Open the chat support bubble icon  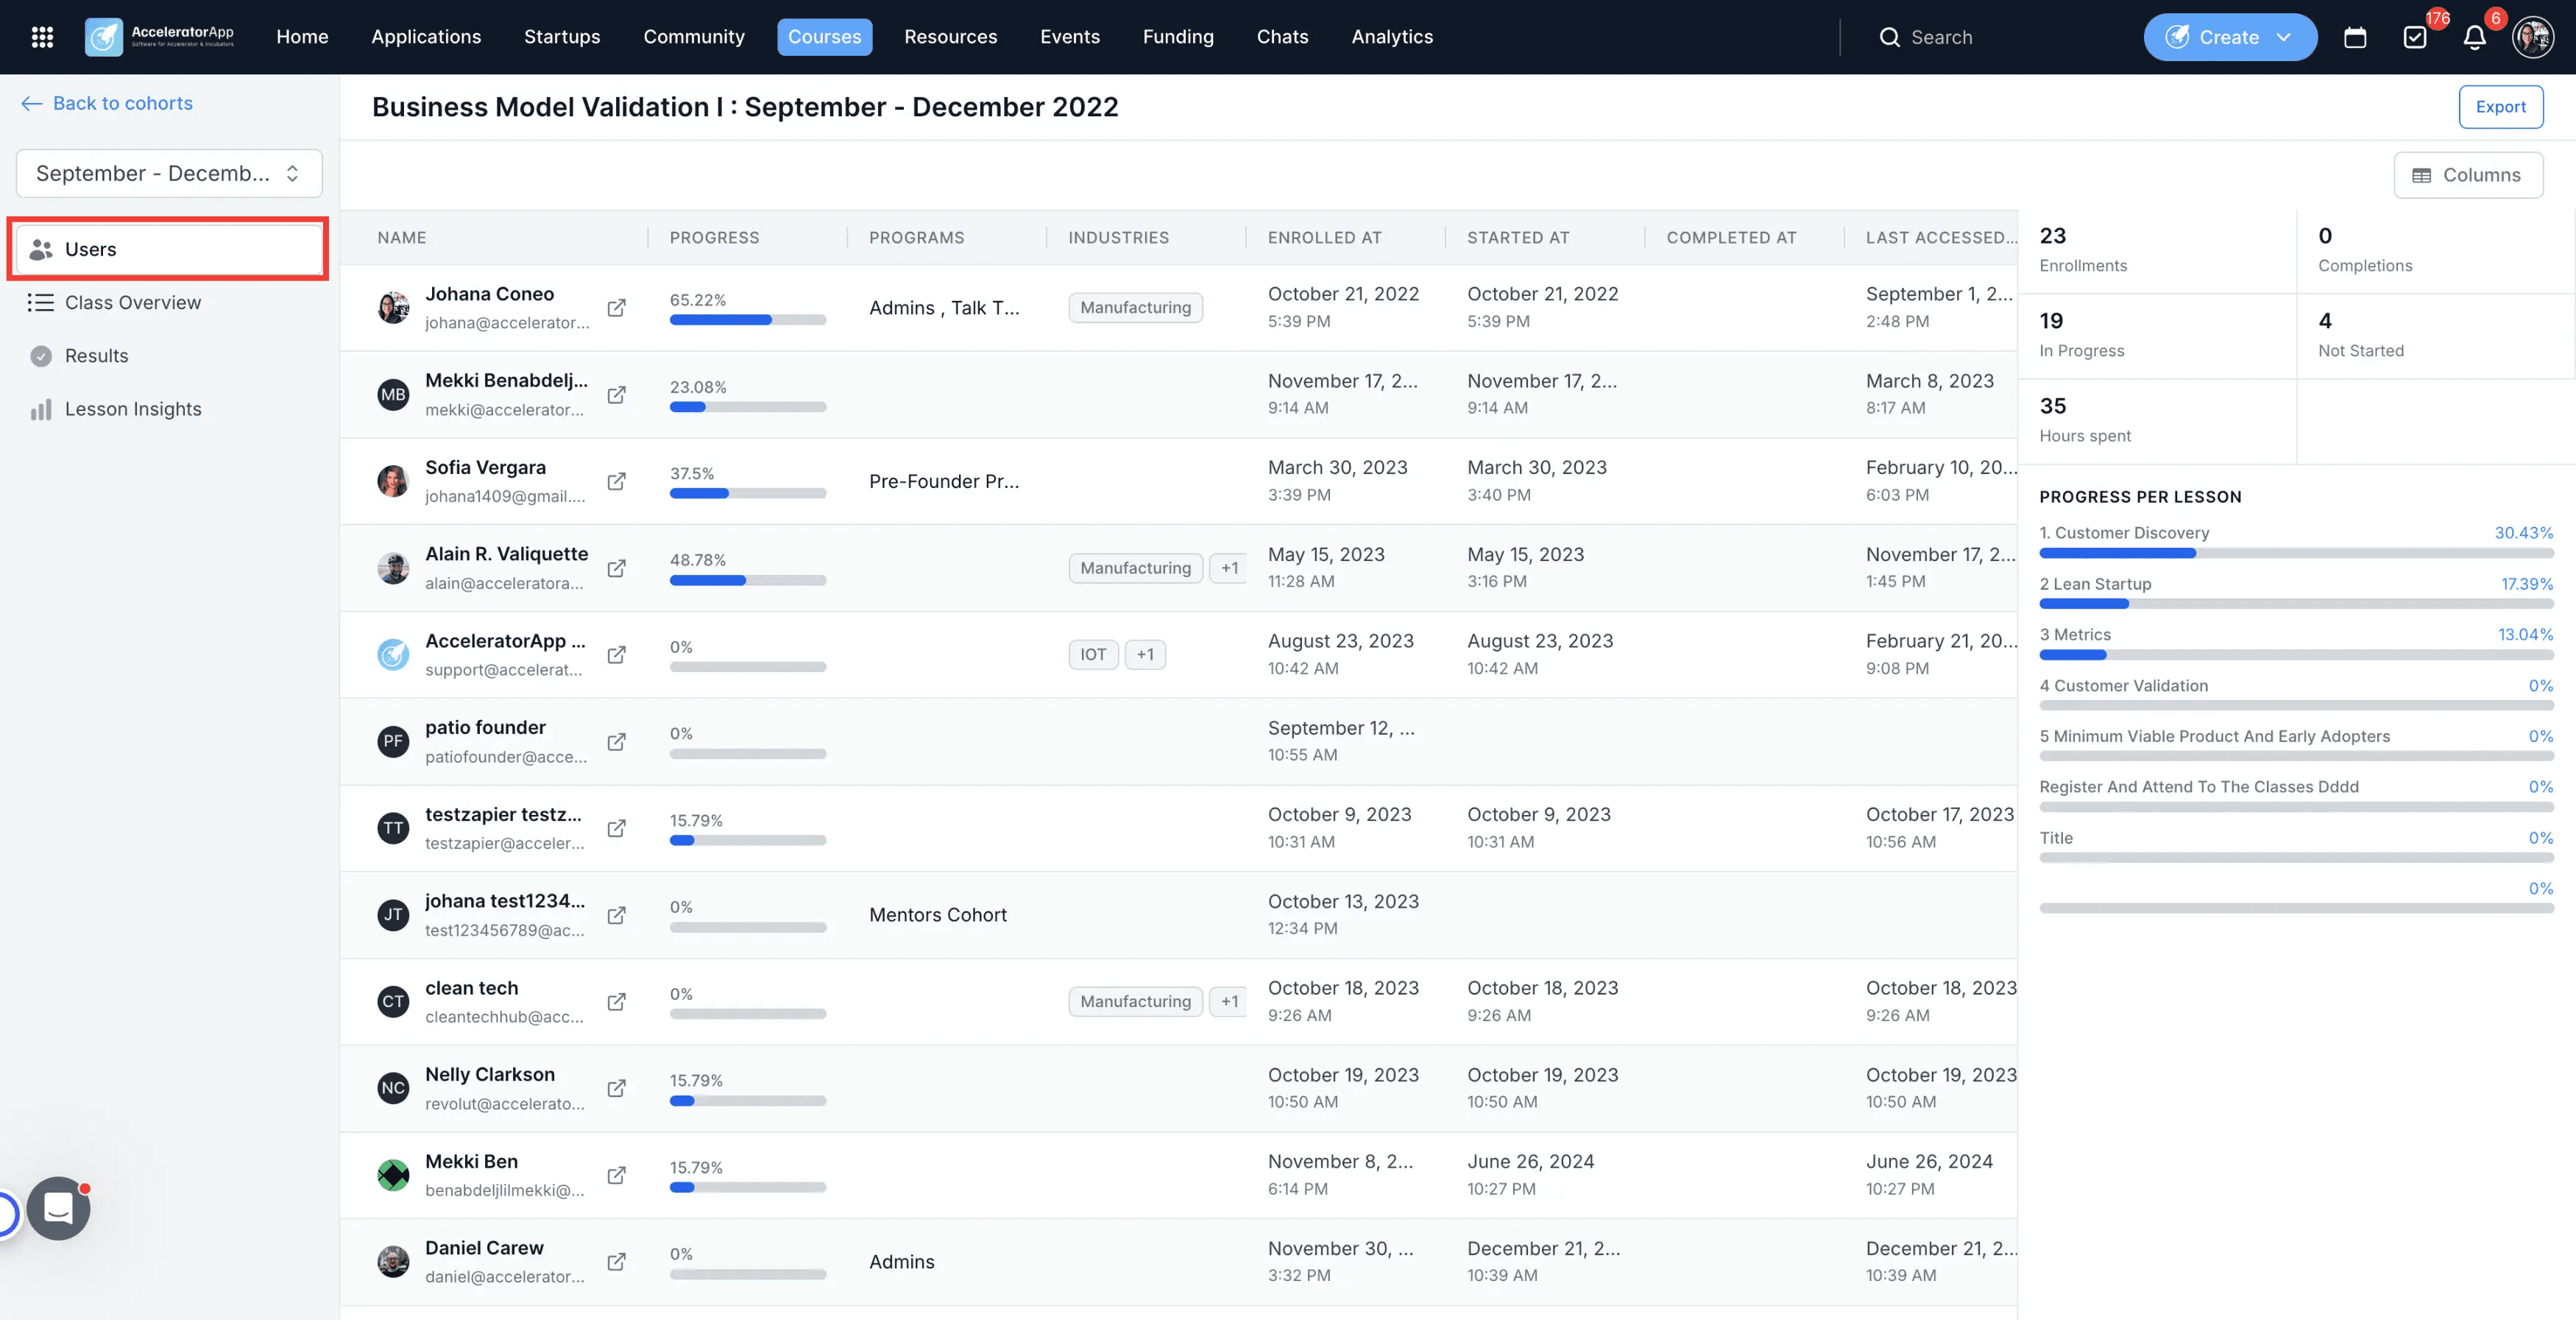(x=58, y=1208)
